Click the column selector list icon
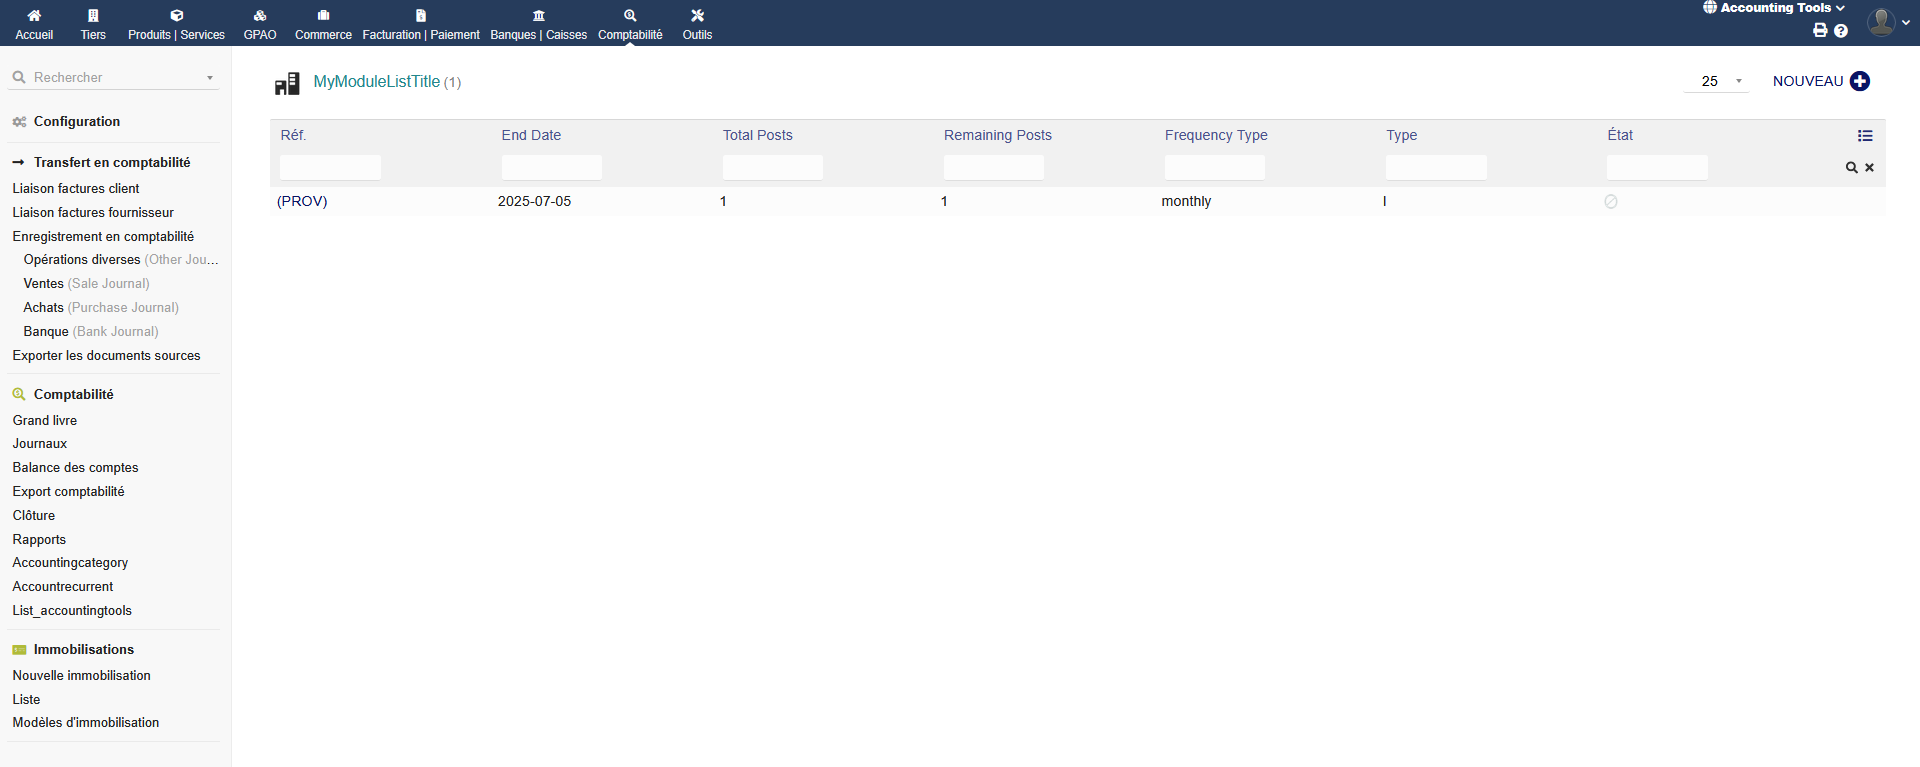This screenshot has height=767, width=1920. point(1865,136)
